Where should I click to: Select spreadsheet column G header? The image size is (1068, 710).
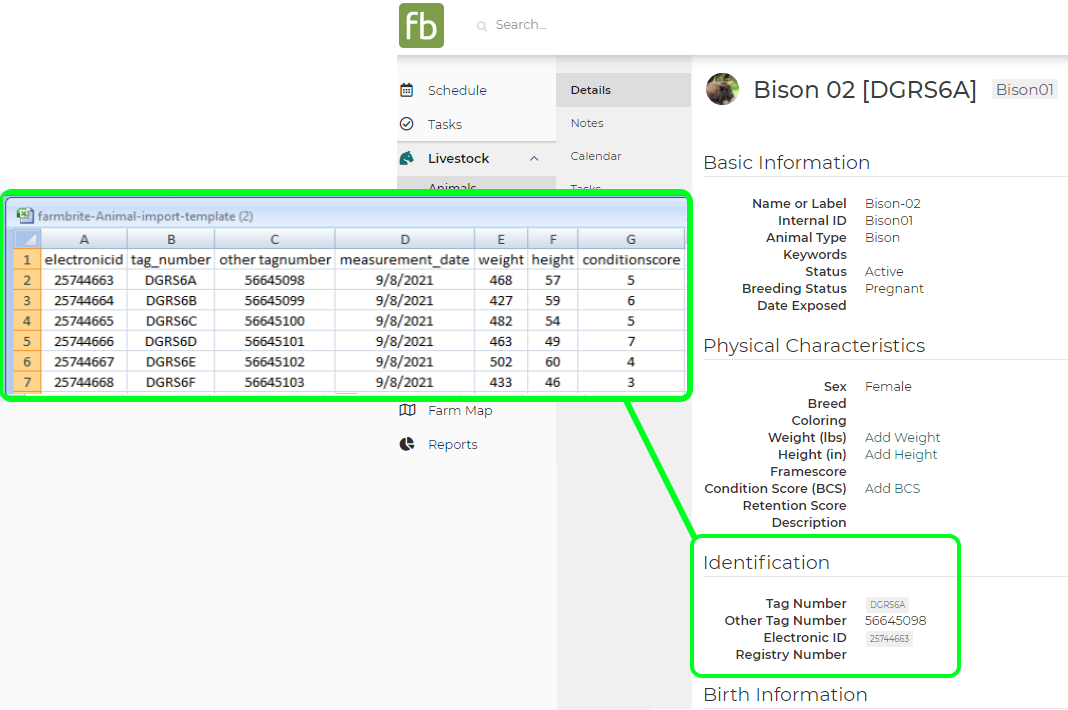click(631, 239)
